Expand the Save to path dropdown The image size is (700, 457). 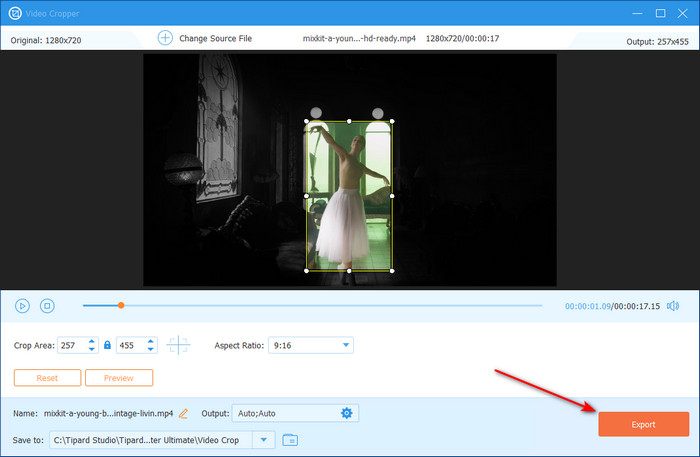coord(265,439)
